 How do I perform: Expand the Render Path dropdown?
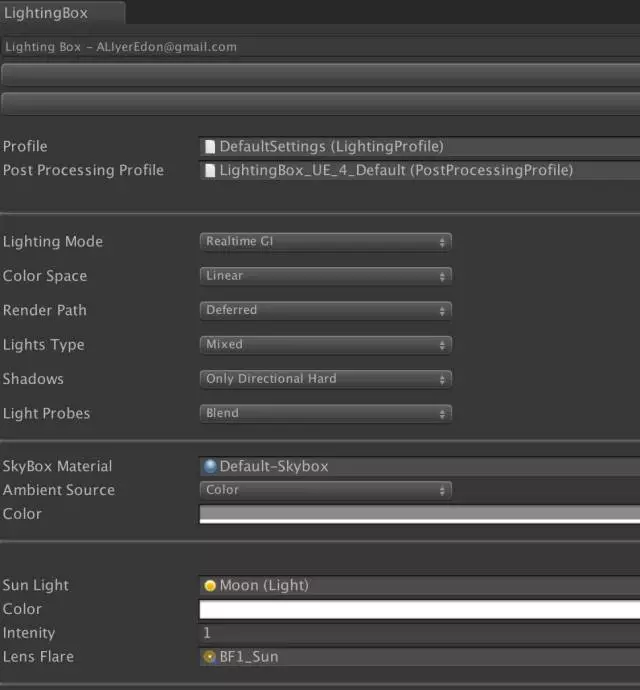[325, 311]
